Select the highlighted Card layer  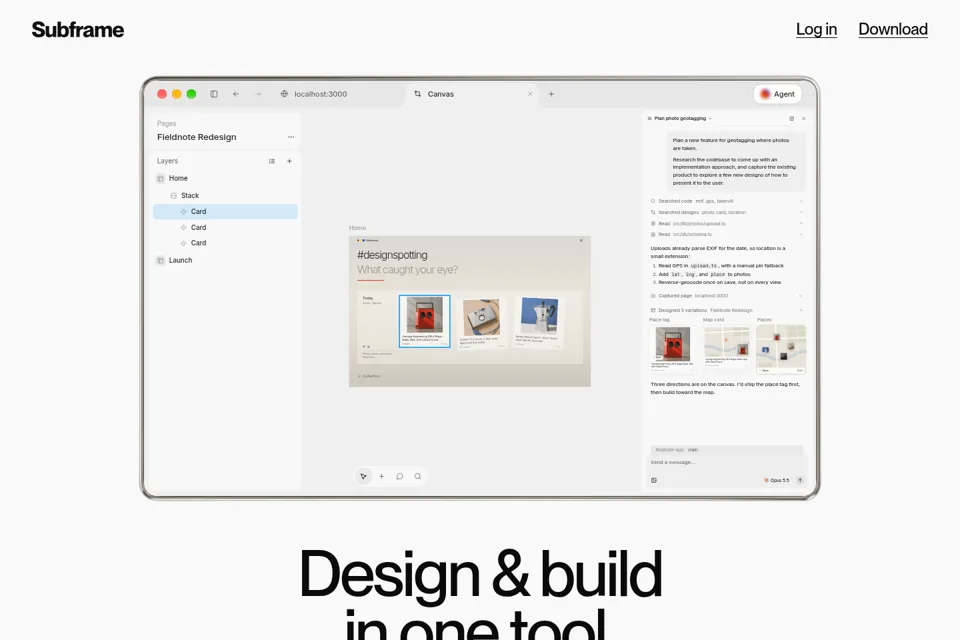coord(225,211)
